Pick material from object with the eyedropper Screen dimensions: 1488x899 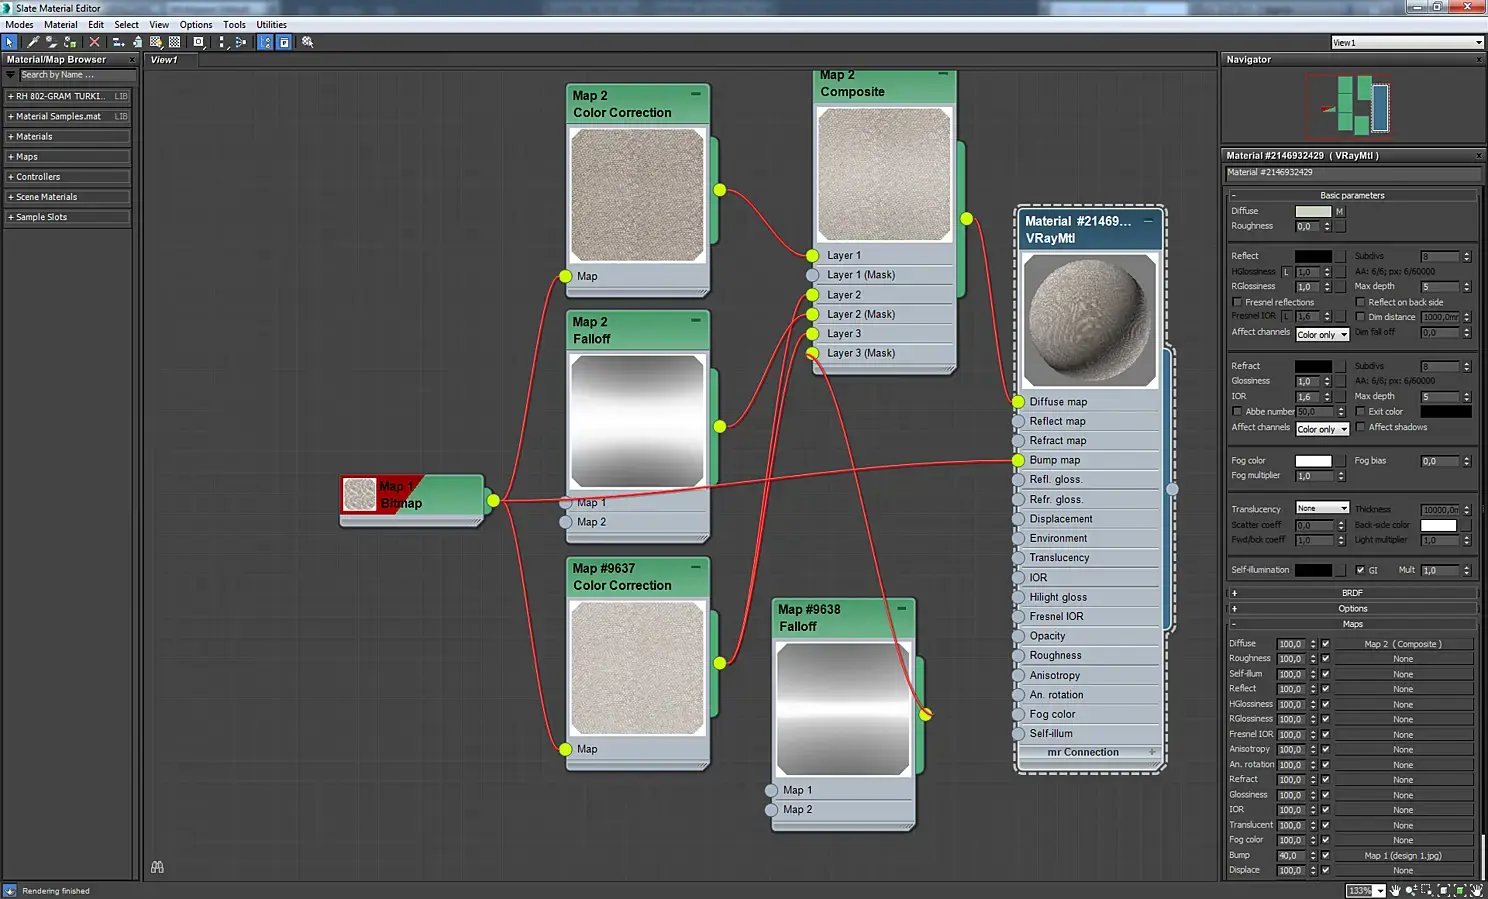33,42
